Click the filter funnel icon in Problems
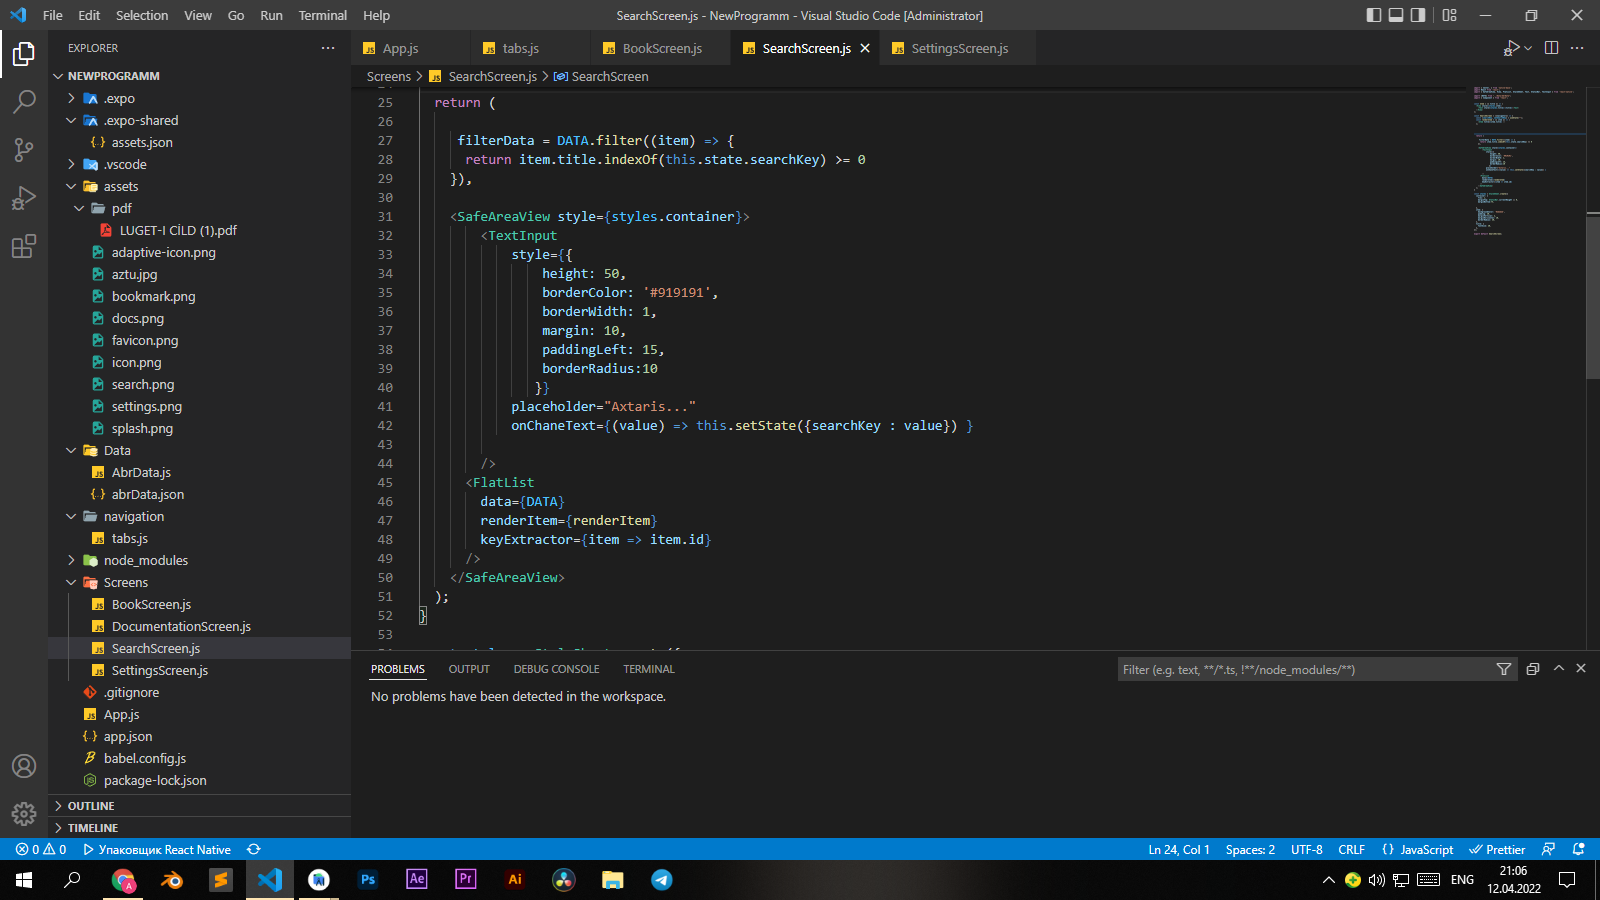The height and width of the screenshot is (900, 1600). (1503, 669)
